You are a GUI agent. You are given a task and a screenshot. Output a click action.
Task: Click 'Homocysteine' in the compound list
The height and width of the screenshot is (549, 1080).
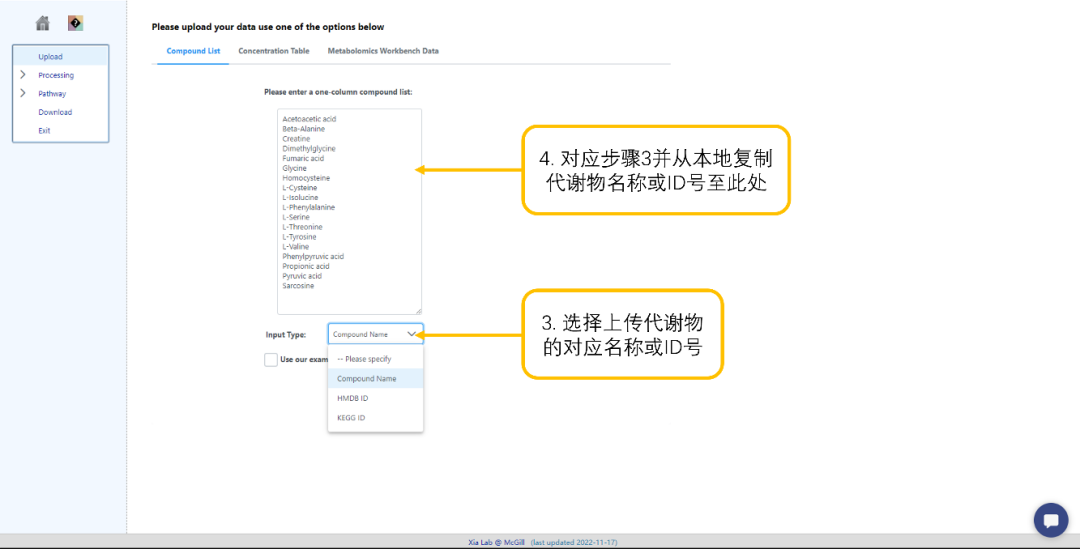pyautogui.click(x=306, y=178)
